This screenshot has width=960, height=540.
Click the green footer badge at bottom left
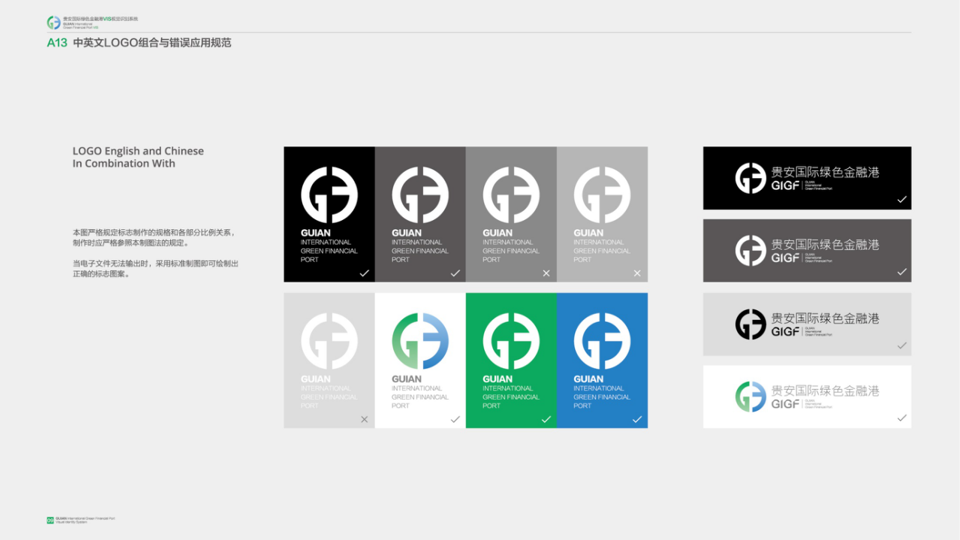pyautogui.click(x=50, y=520)
